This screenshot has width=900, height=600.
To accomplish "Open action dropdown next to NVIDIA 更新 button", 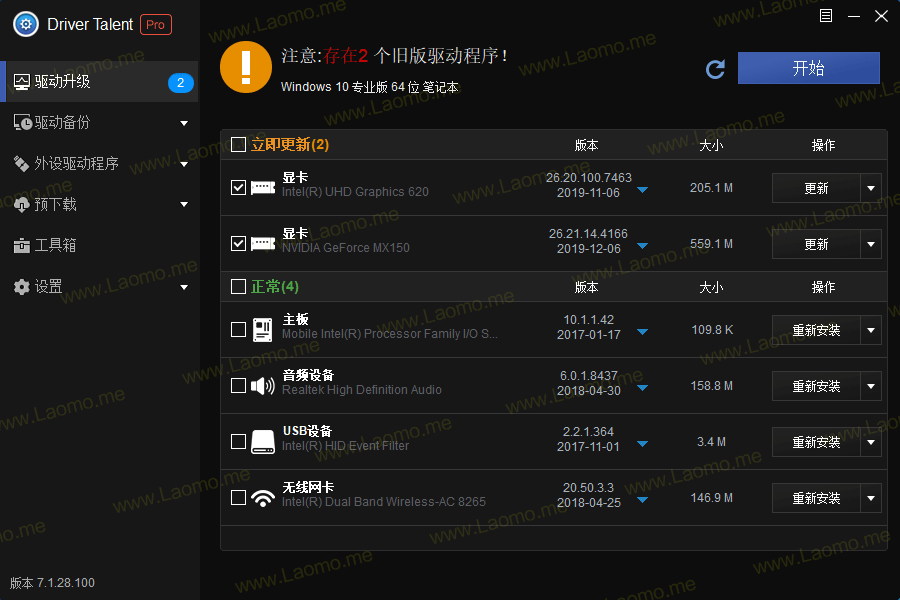I will point(871,245).
